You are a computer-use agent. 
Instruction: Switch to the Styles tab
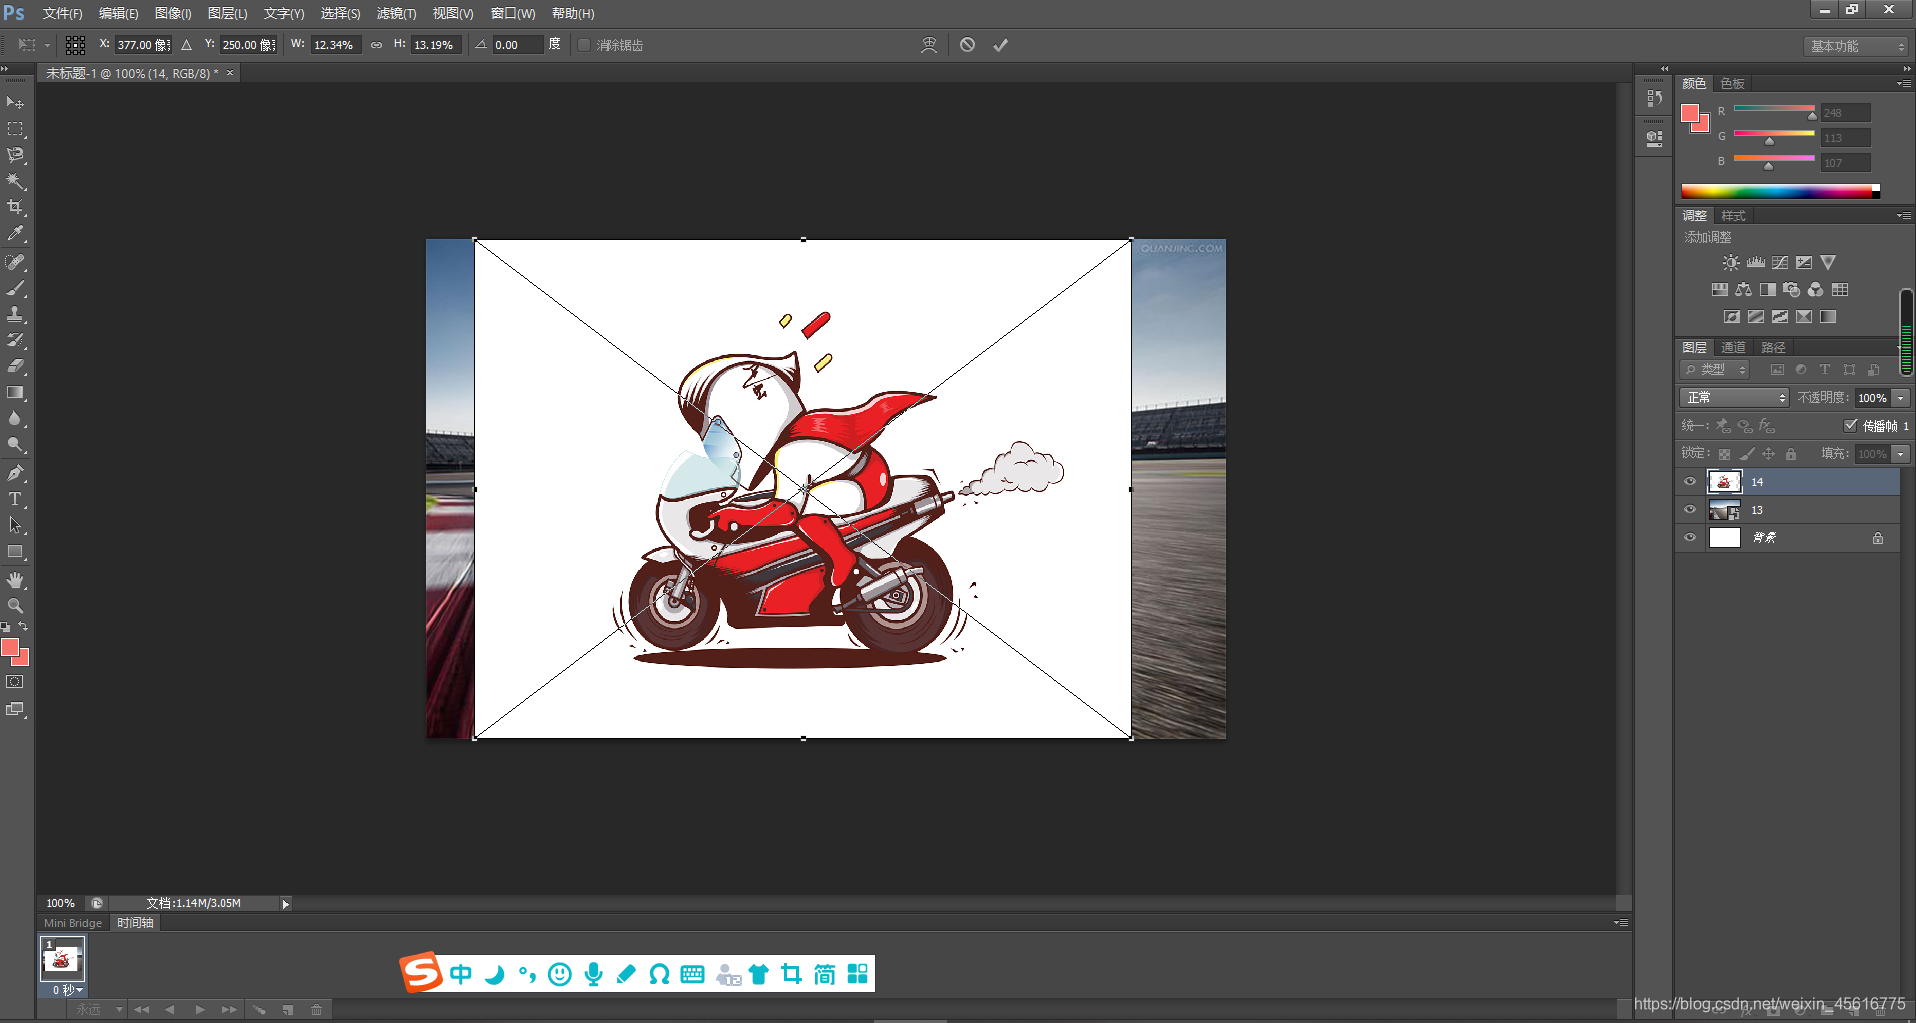[x=1734, y=216]
